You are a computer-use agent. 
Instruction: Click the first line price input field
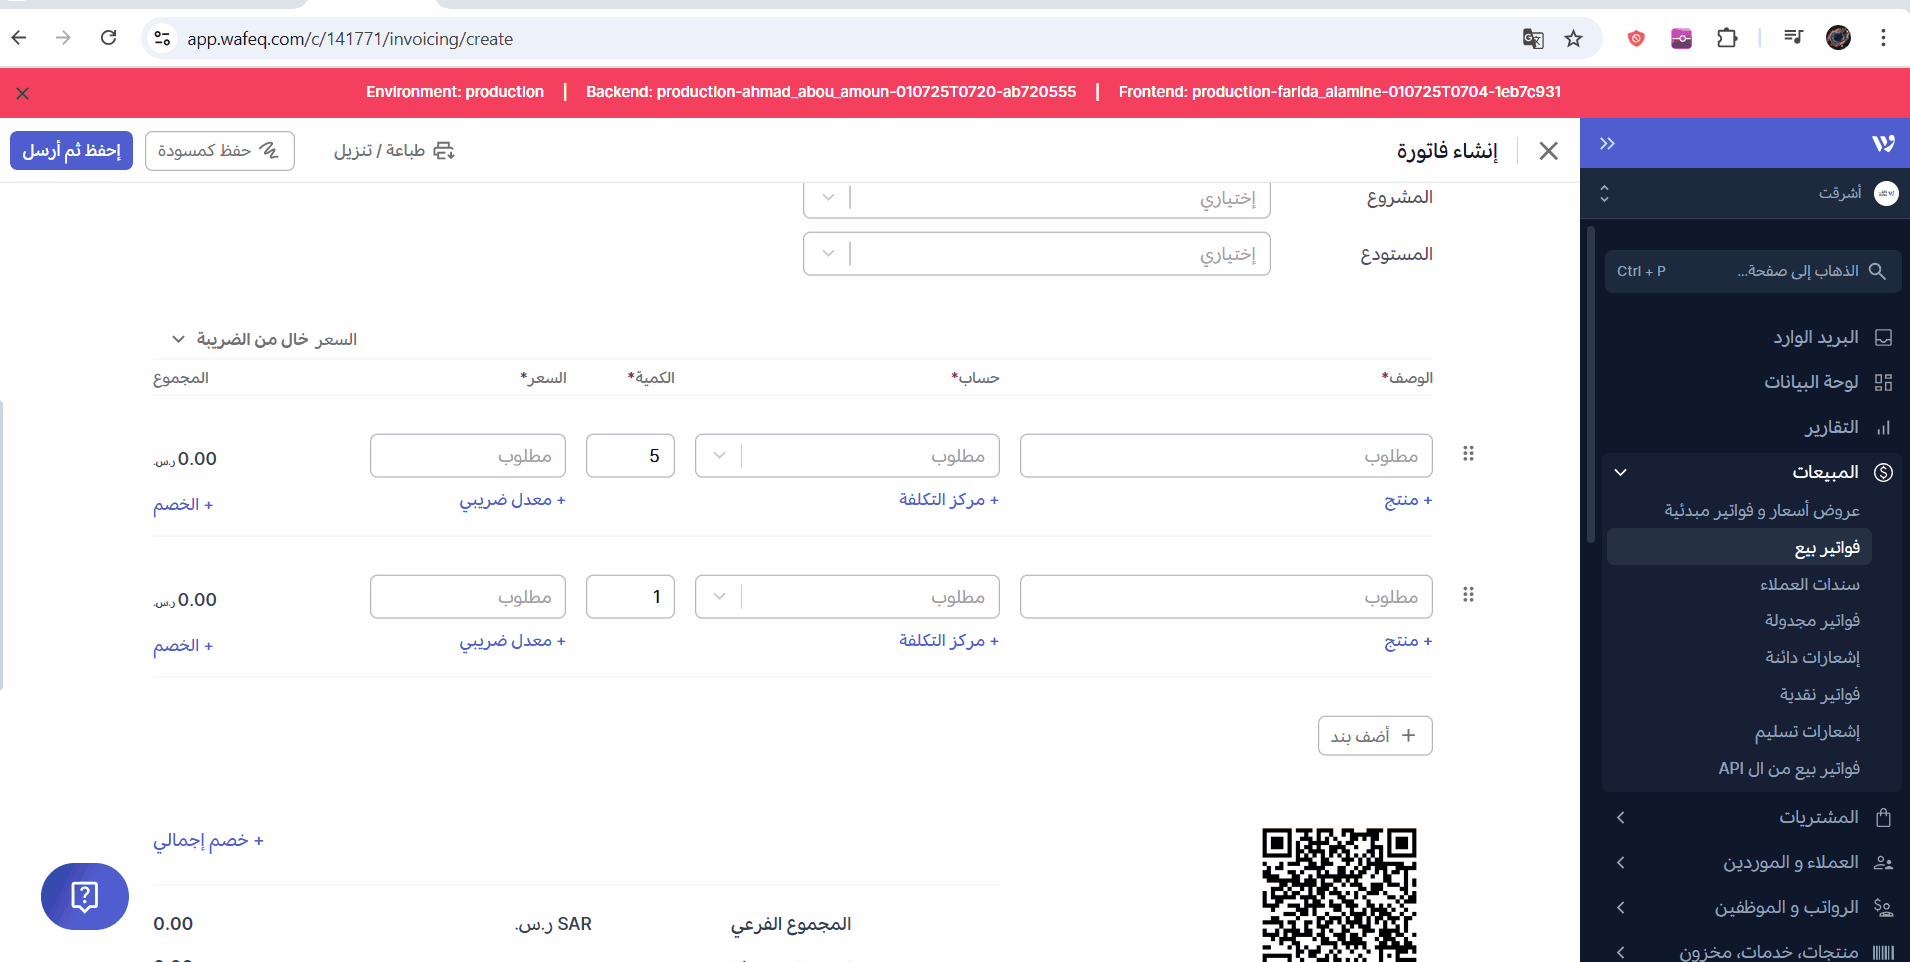(x=468, y=456)
